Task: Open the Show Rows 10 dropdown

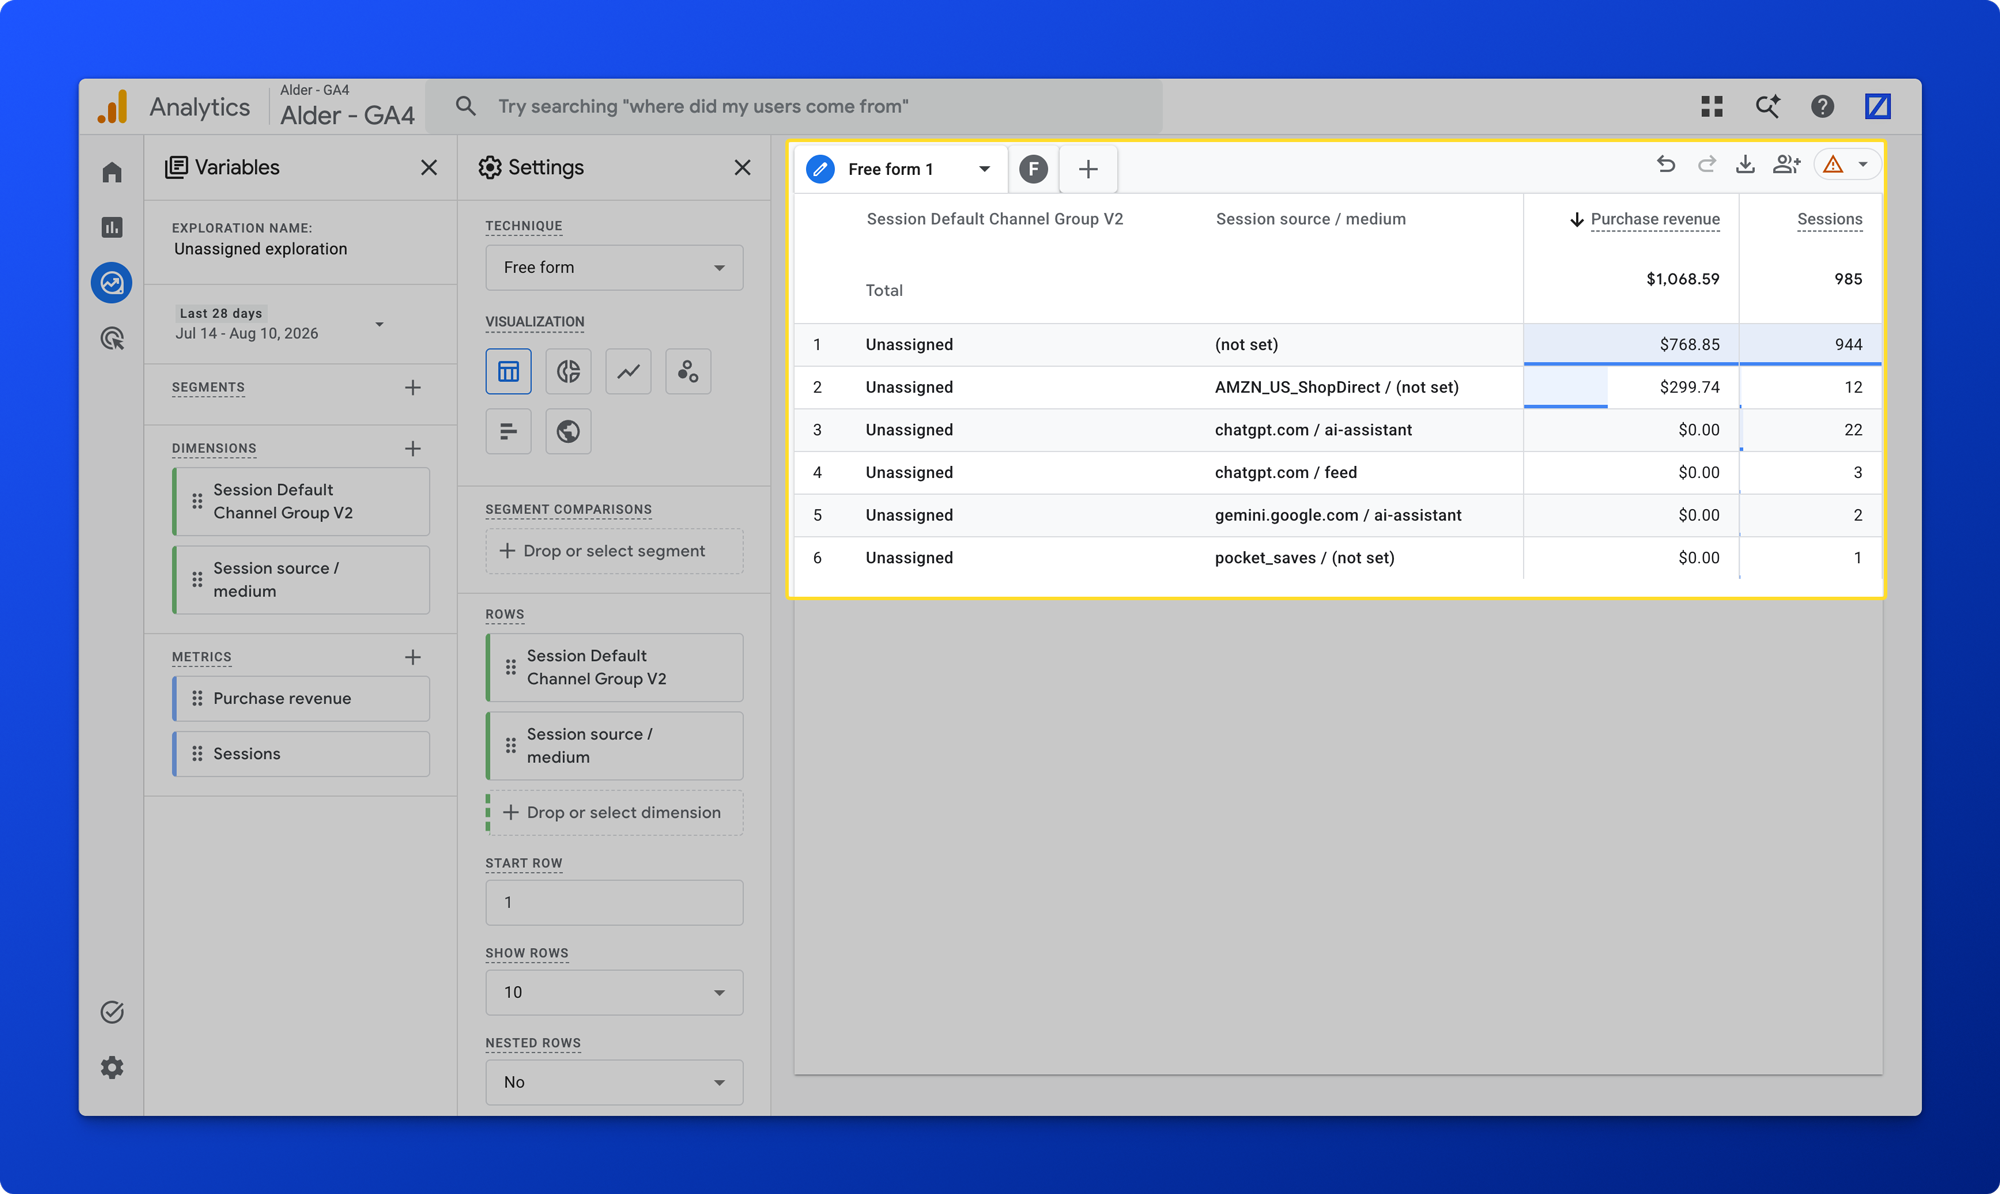Action: 614,992
